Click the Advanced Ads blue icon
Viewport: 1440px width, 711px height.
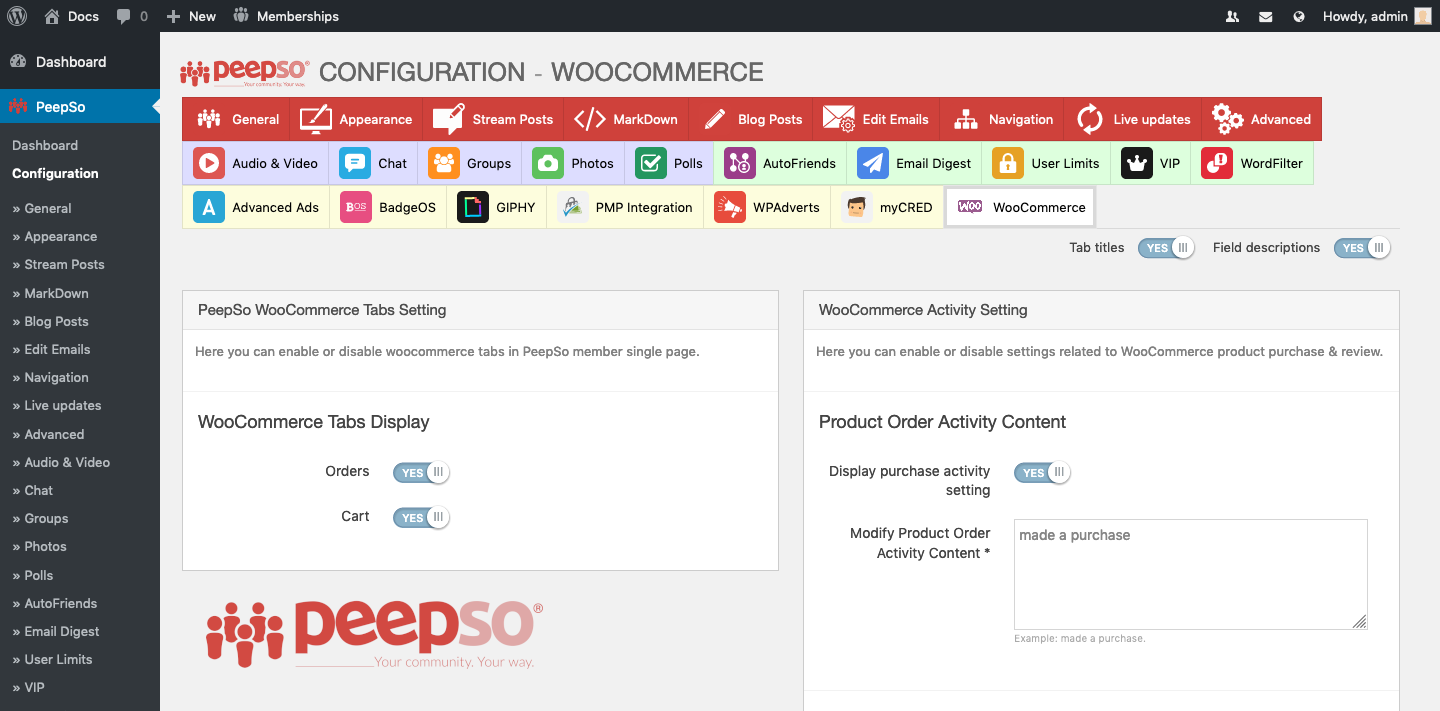(x=209, y=207)
